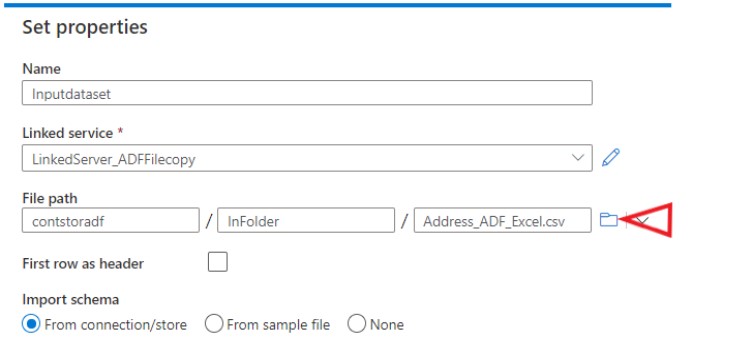
Task: Click the InFolder directory field
Action: [306, 220]
